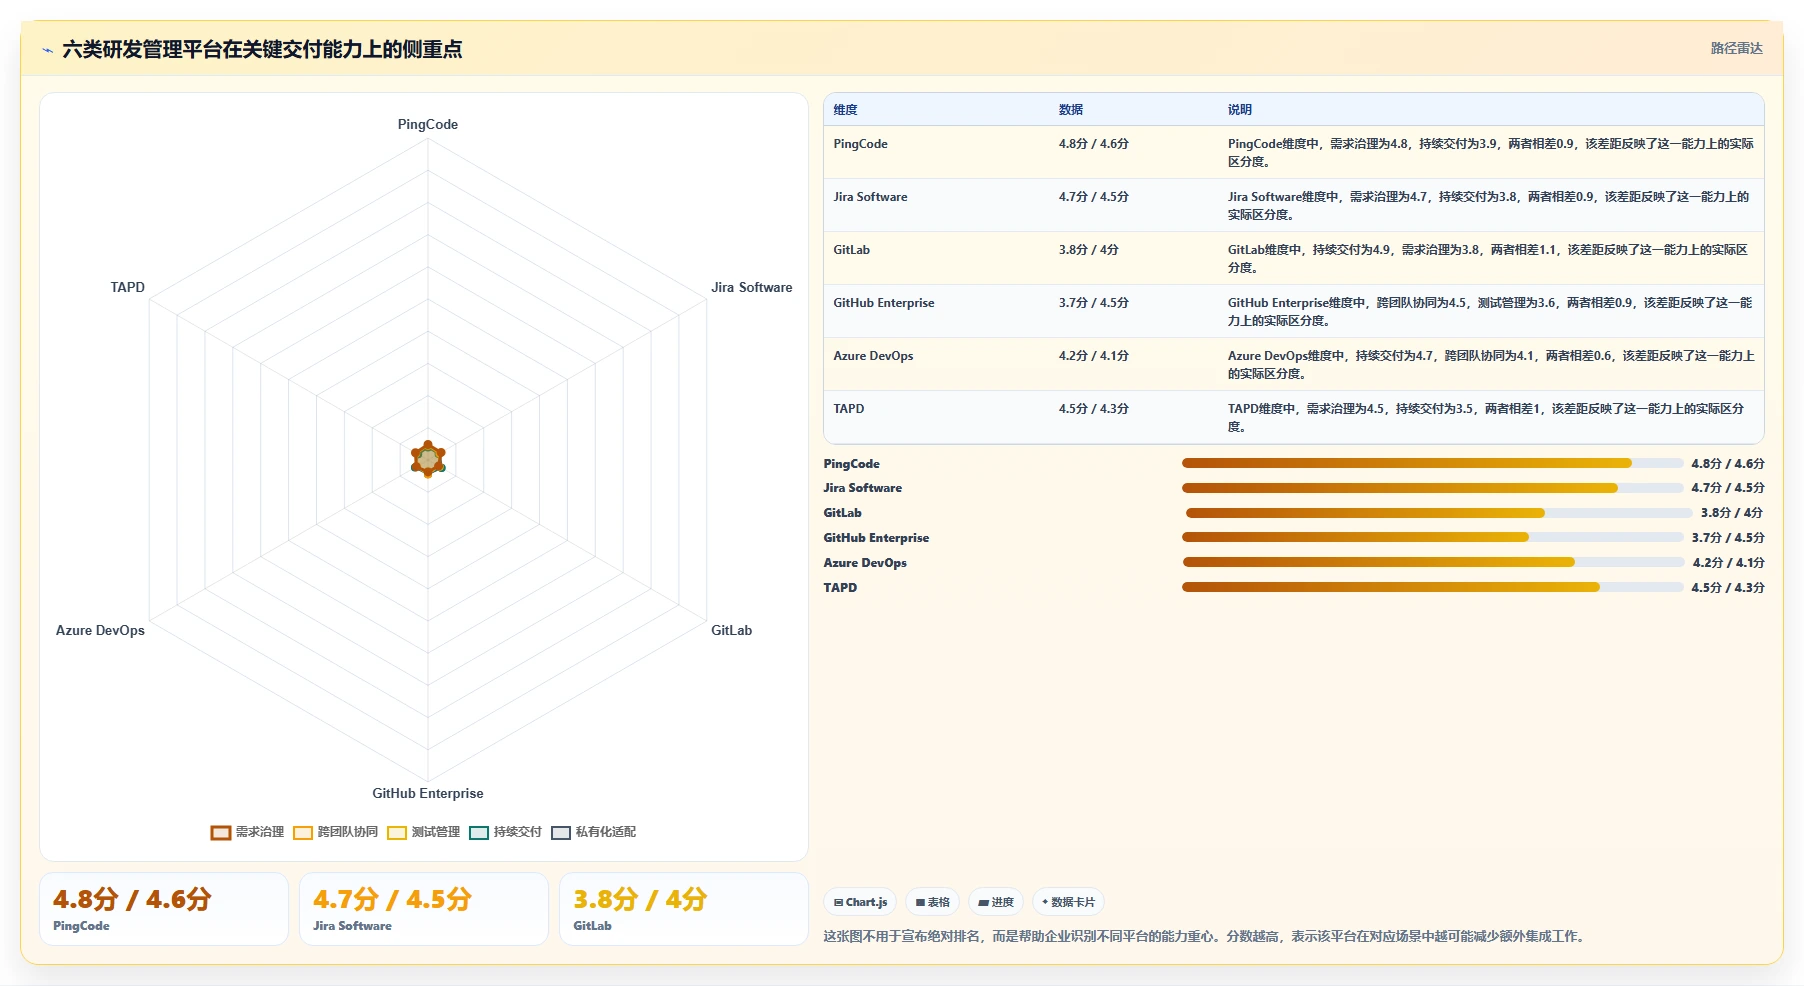Viewport: 1804px width, 986px height.
Task: Open the Jira Software 4.7分 / 4.5分 card
Action: click(x=424, y=909)
